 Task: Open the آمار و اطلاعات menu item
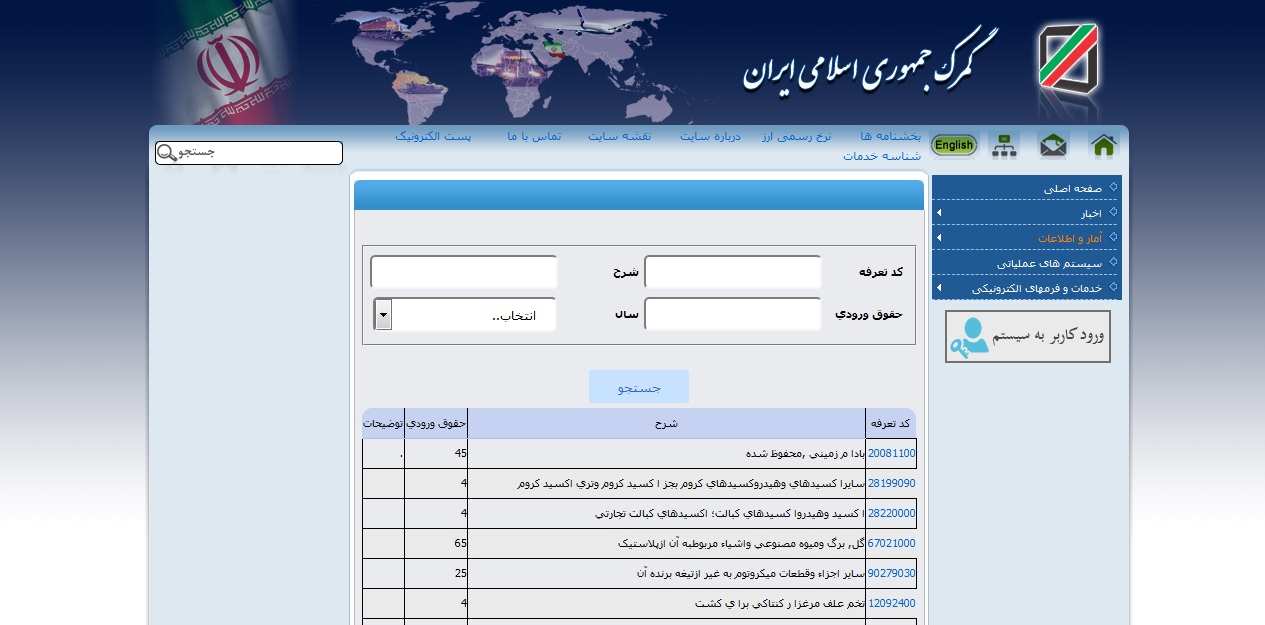tap(1070, 237)
